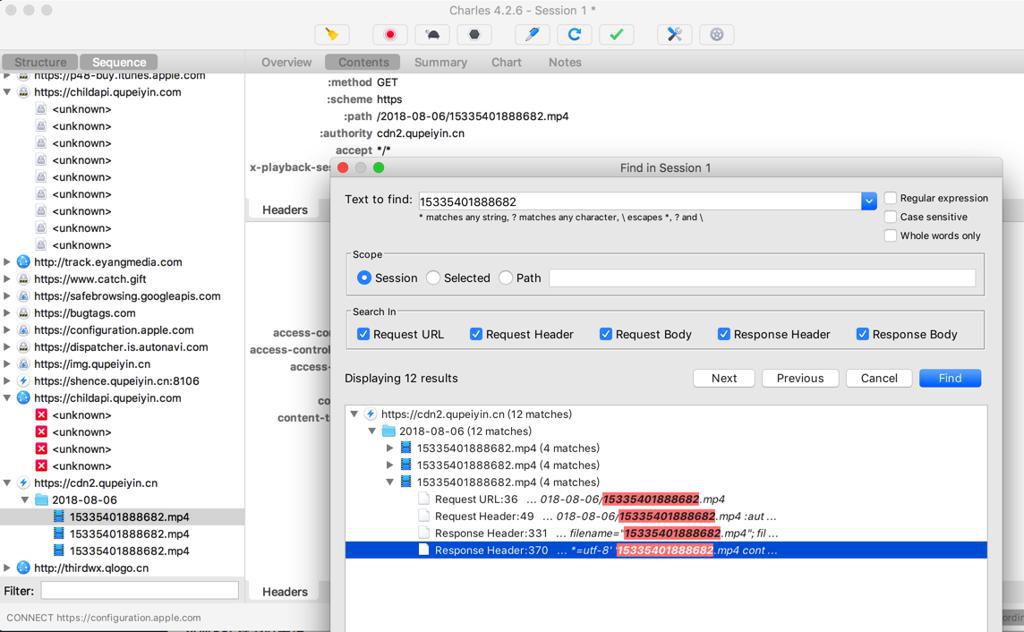1024x632 pixels.
Task: Click the sidebar Filter input field
Action: pyautogui.click(x=140, y=591)
